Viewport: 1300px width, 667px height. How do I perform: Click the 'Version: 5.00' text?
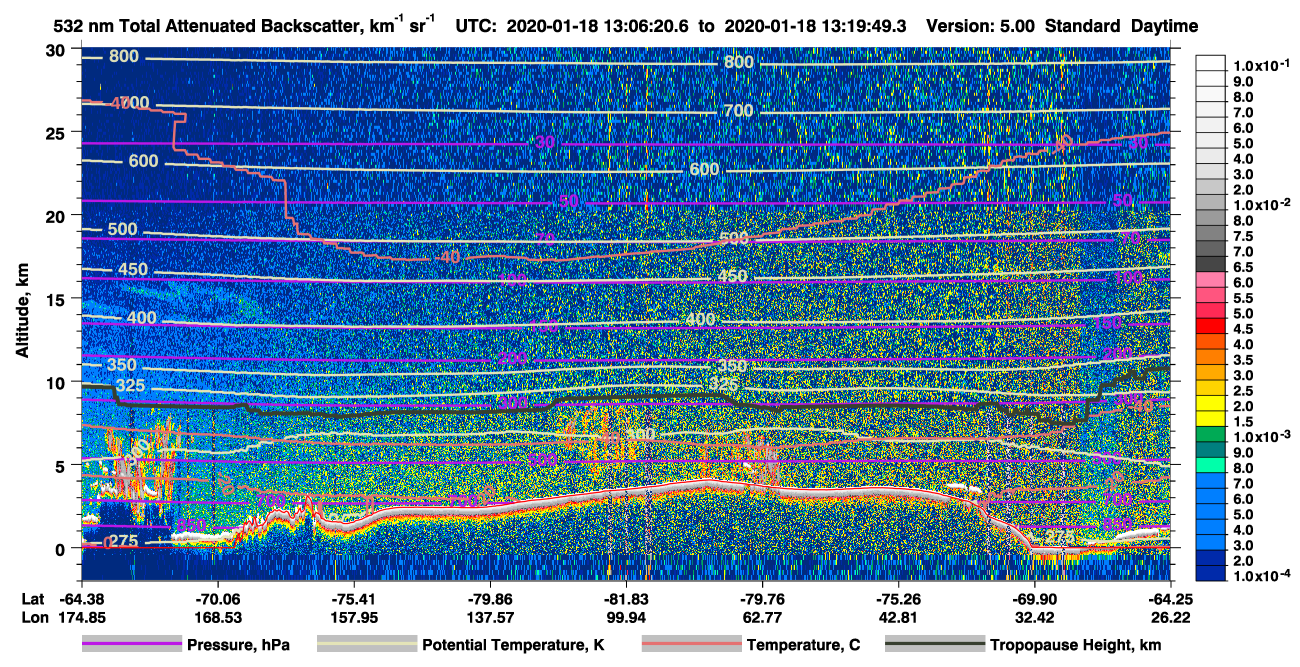pyautogui.click(x=982, y=26)
